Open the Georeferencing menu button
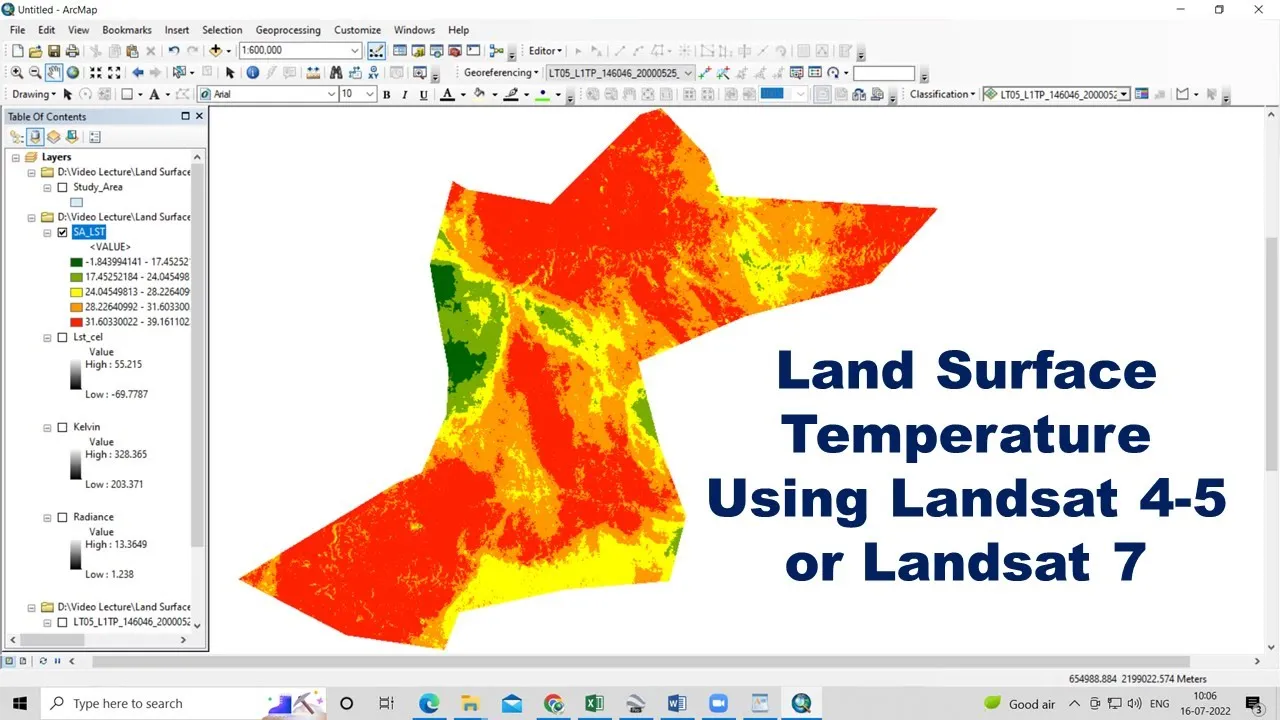This screenshot has height=720, width=1280. 499,73
